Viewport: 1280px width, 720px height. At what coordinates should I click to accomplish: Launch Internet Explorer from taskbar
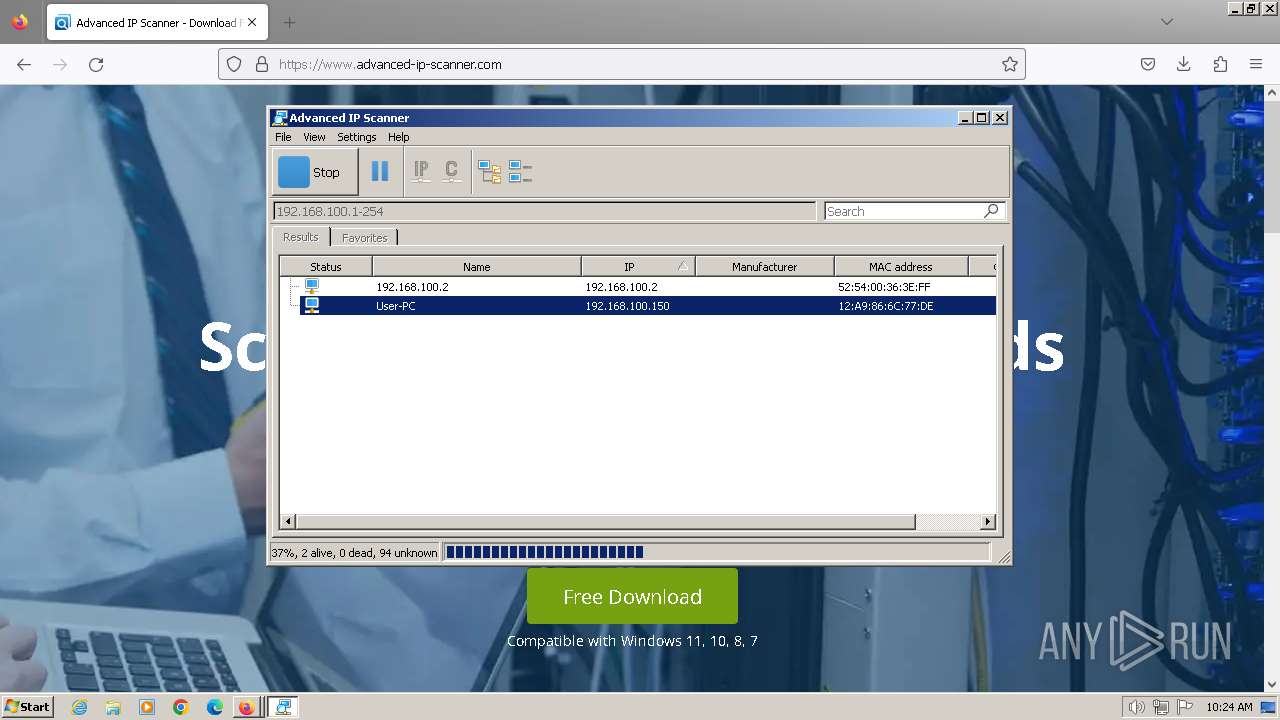(x=80, y=707)
